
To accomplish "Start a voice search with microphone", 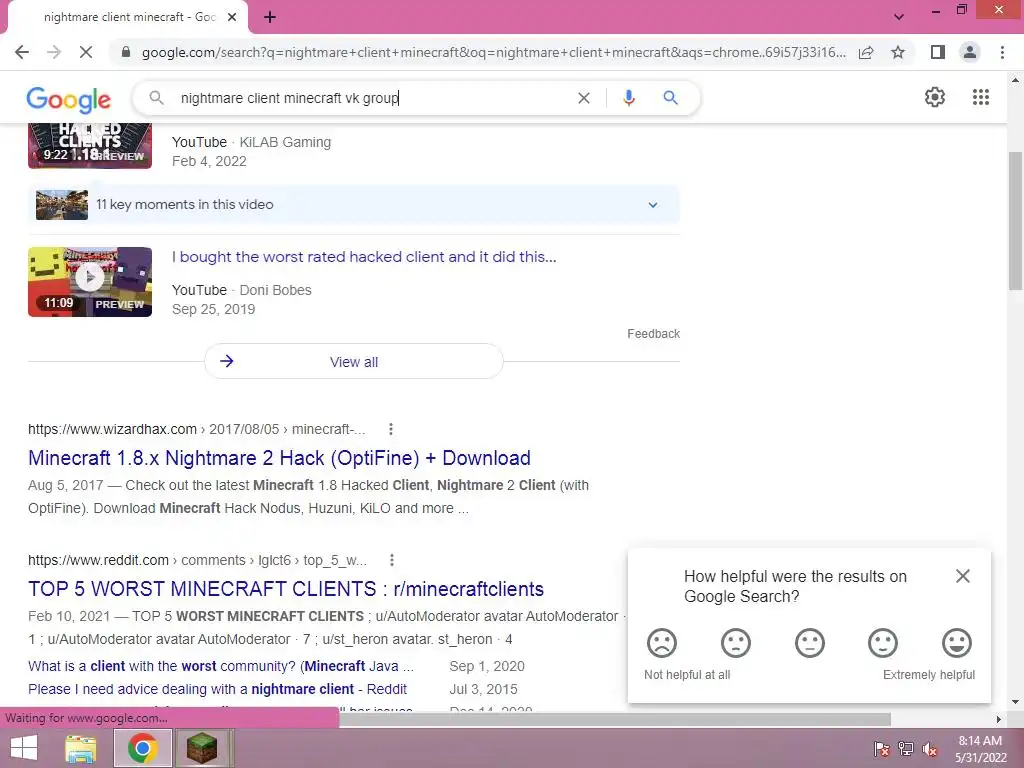I will point(629,98).
